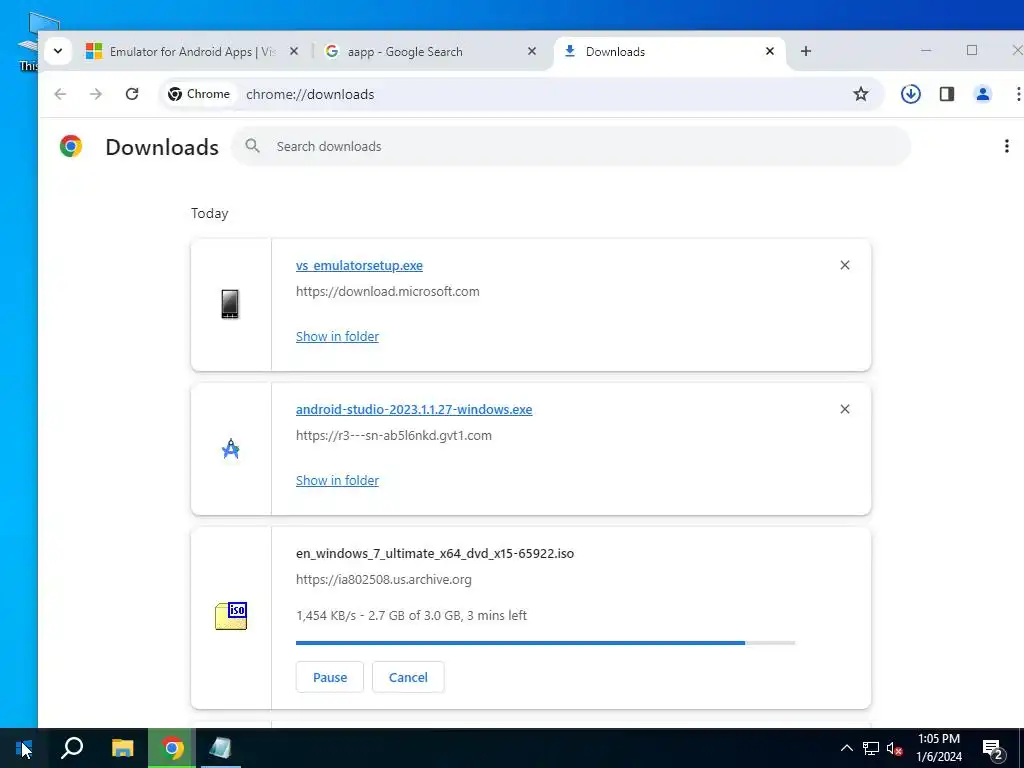Click the iso file icon
Viewport: 1024px width, 768px height.
point(231,616)
